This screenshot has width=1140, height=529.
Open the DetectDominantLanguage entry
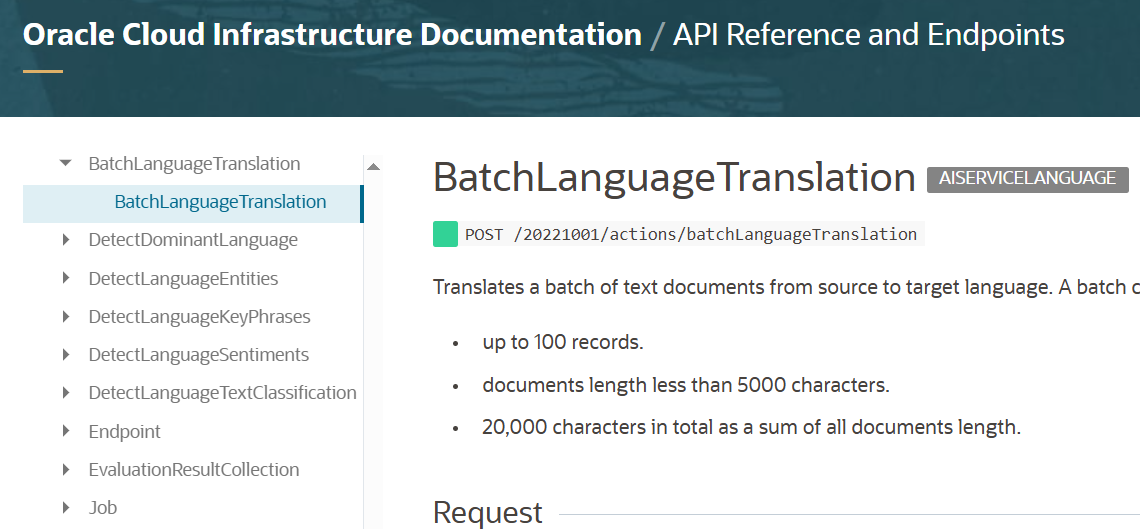pyautogui.click(x=193, y=240)
